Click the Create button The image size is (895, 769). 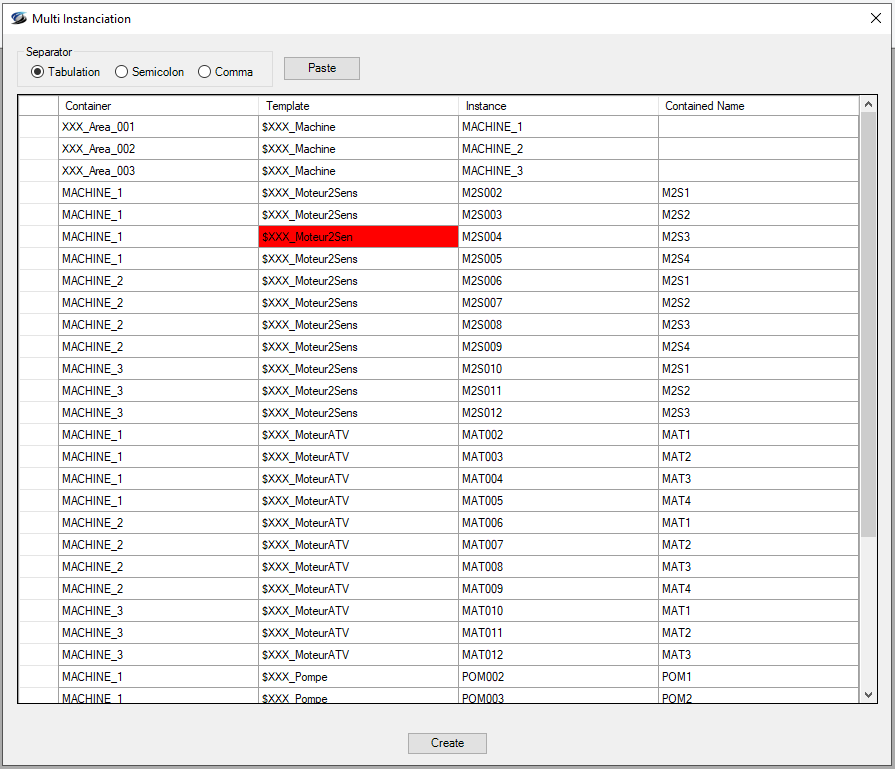(x=447, y=743)
